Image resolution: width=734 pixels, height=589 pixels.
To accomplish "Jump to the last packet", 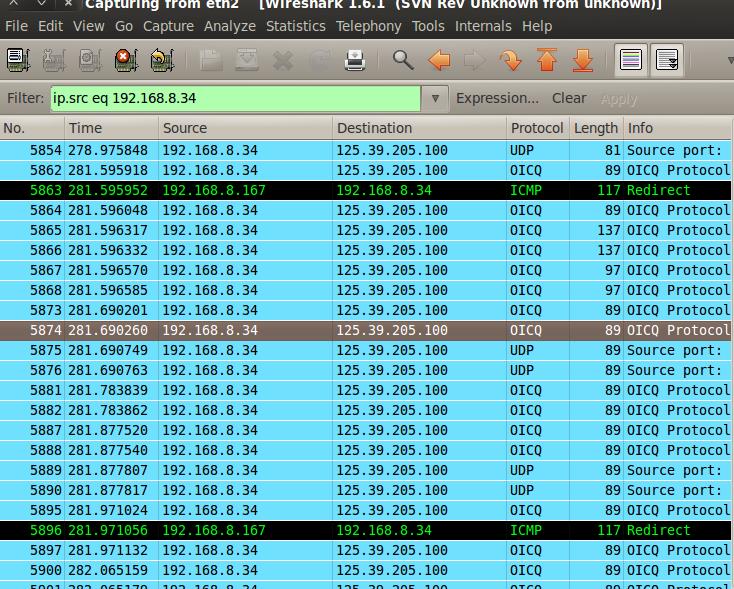I will (583, 60).
